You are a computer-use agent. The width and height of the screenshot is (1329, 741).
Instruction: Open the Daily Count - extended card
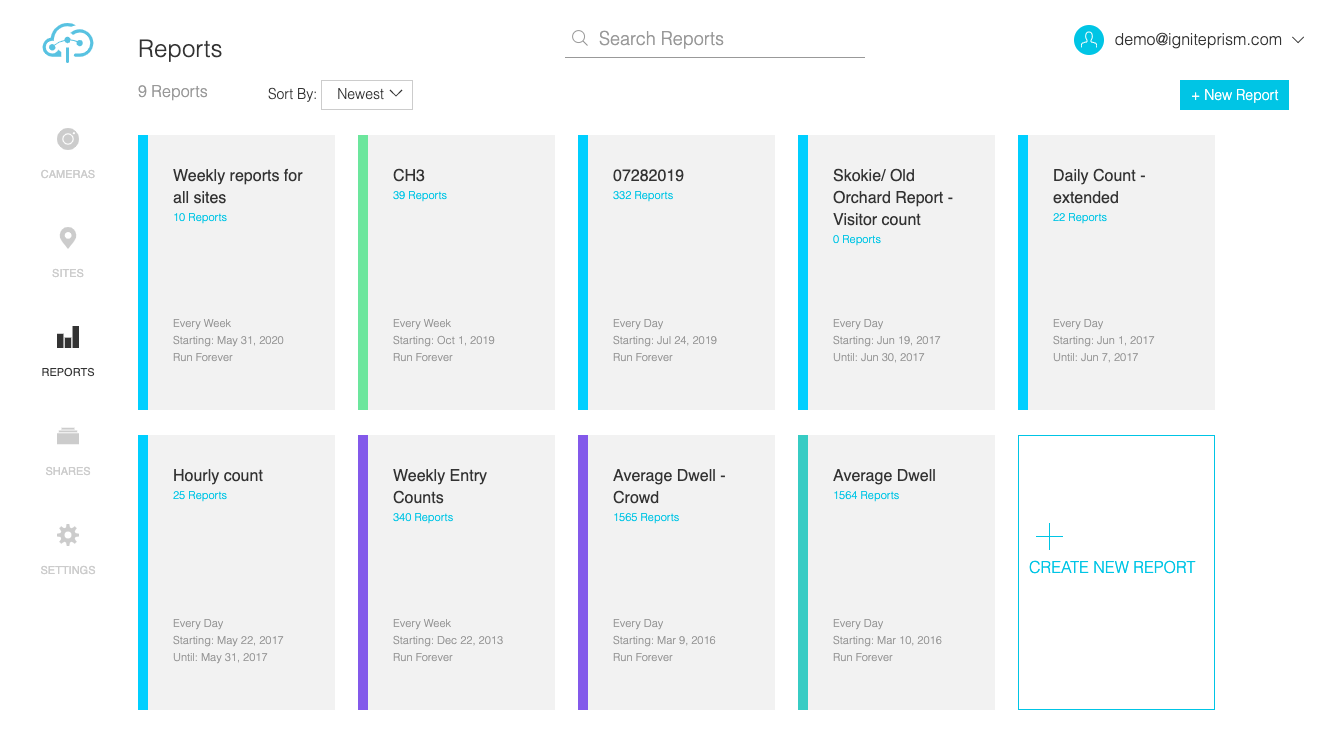pyautogui.click(x=1116, y=272)
